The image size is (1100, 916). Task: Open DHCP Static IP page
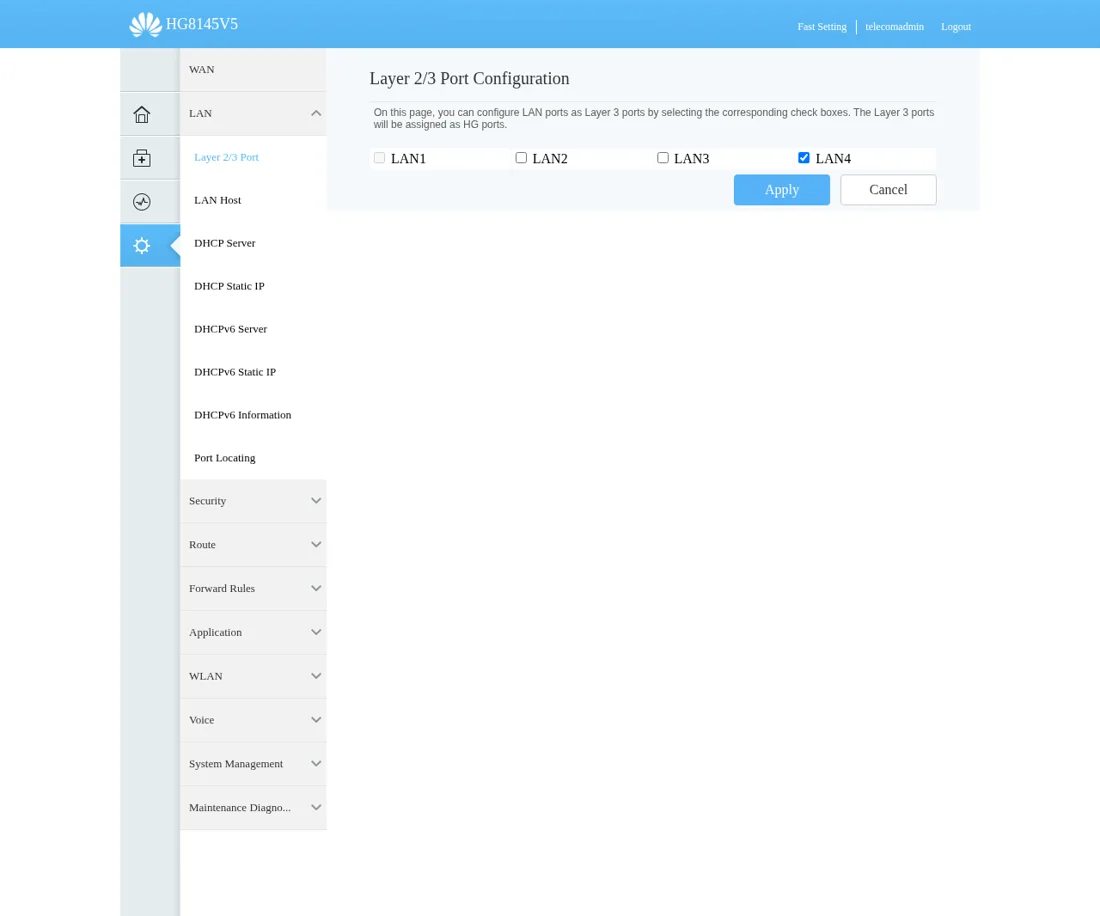point(229,286)
